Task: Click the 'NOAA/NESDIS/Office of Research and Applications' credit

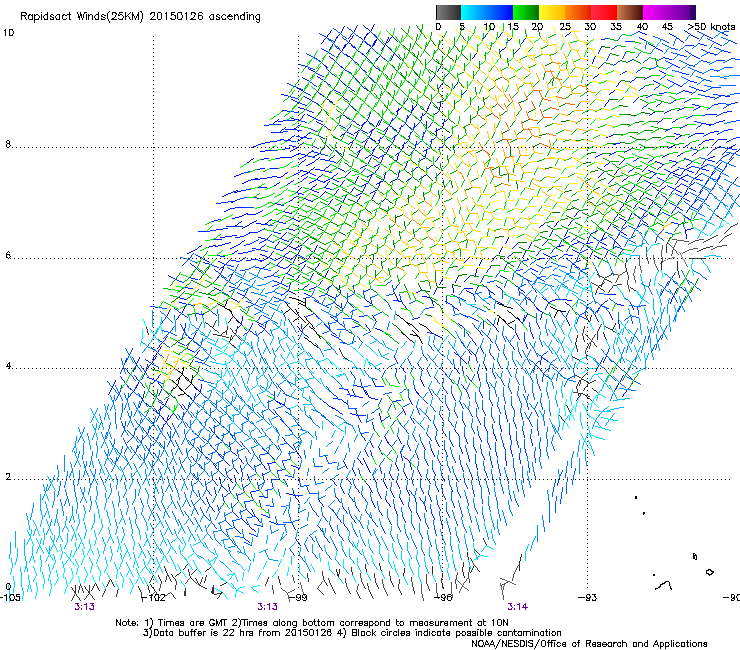Action: 589,644
